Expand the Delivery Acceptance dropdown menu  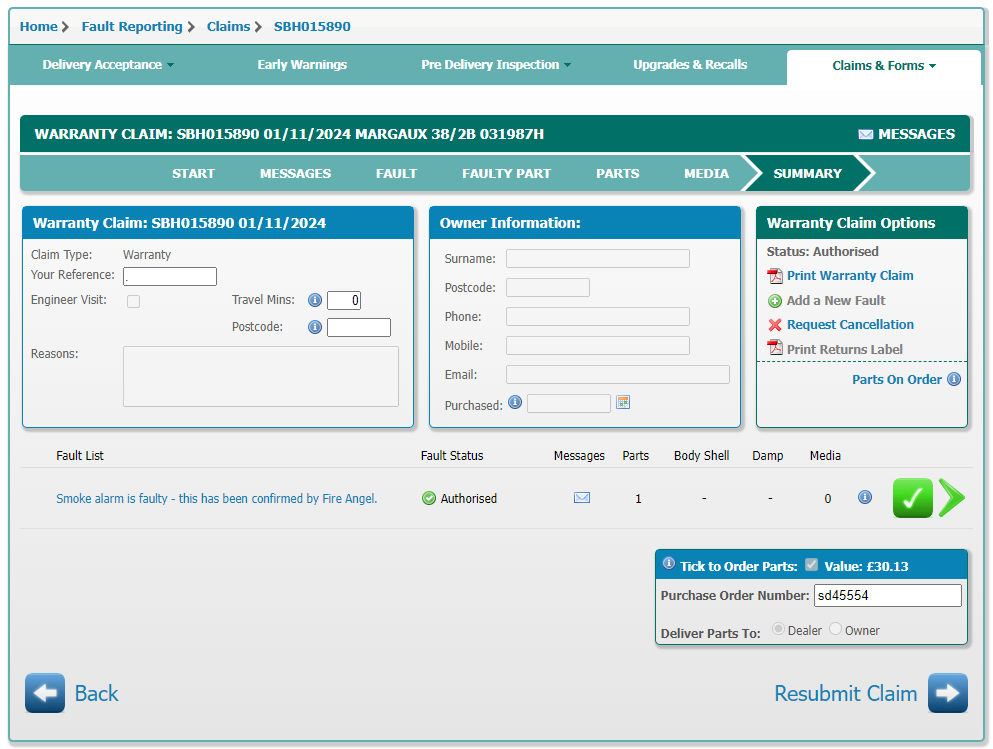coord(108,65)
